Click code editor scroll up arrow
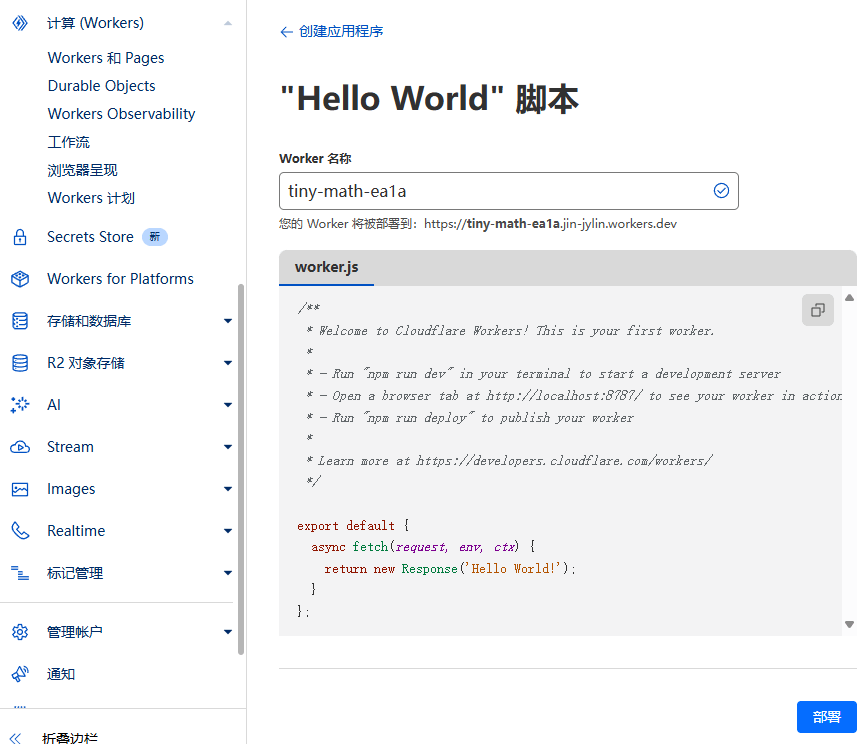This screenshot has width=861, height=744. coord(849,298)
